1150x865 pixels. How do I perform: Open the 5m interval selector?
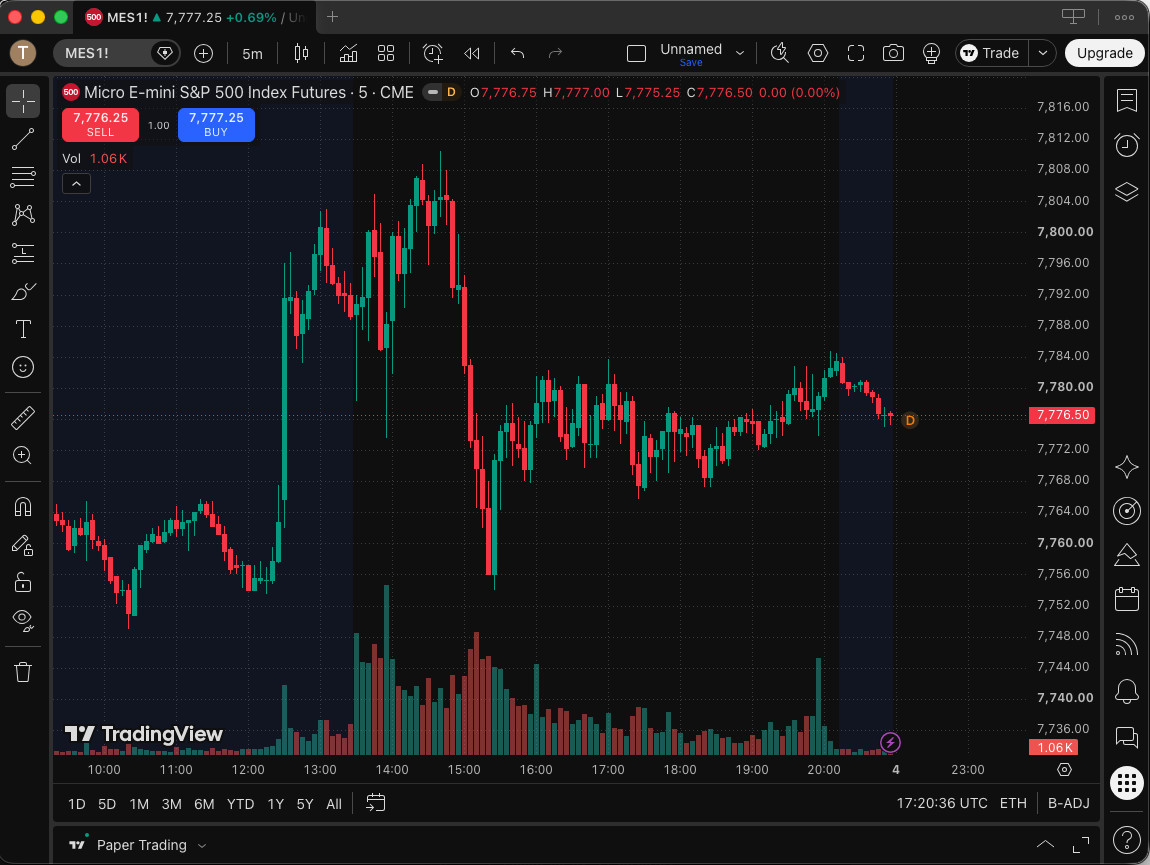point(252,53)
